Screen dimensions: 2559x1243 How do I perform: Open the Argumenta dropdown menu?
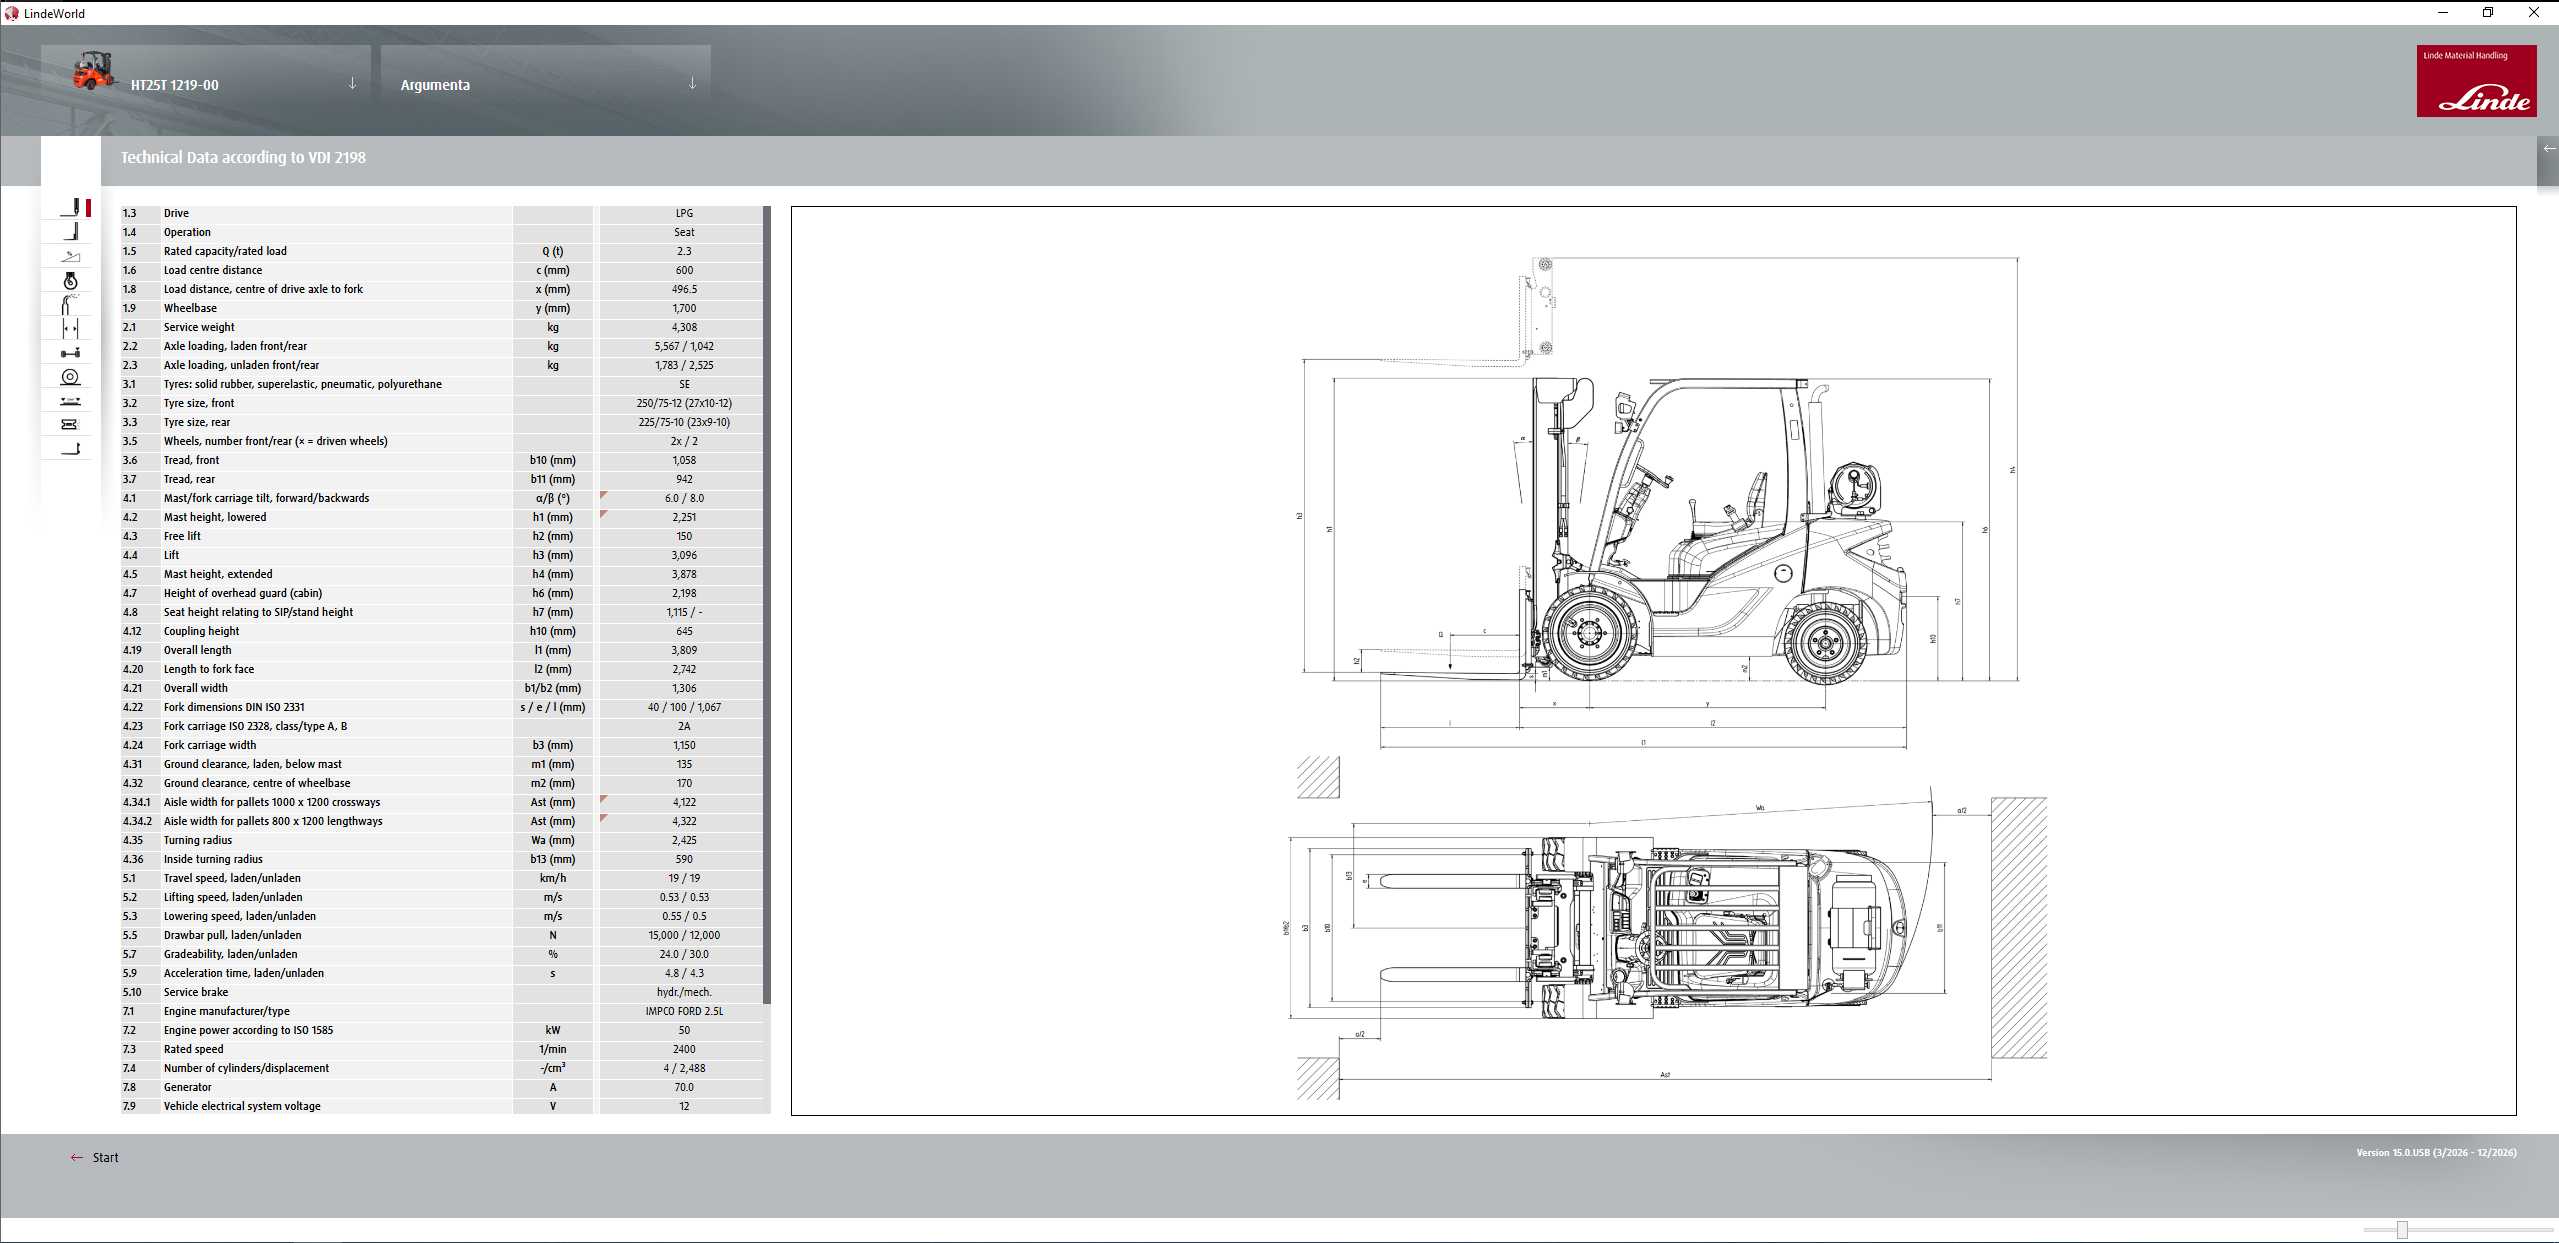click(x=692, y=84)
